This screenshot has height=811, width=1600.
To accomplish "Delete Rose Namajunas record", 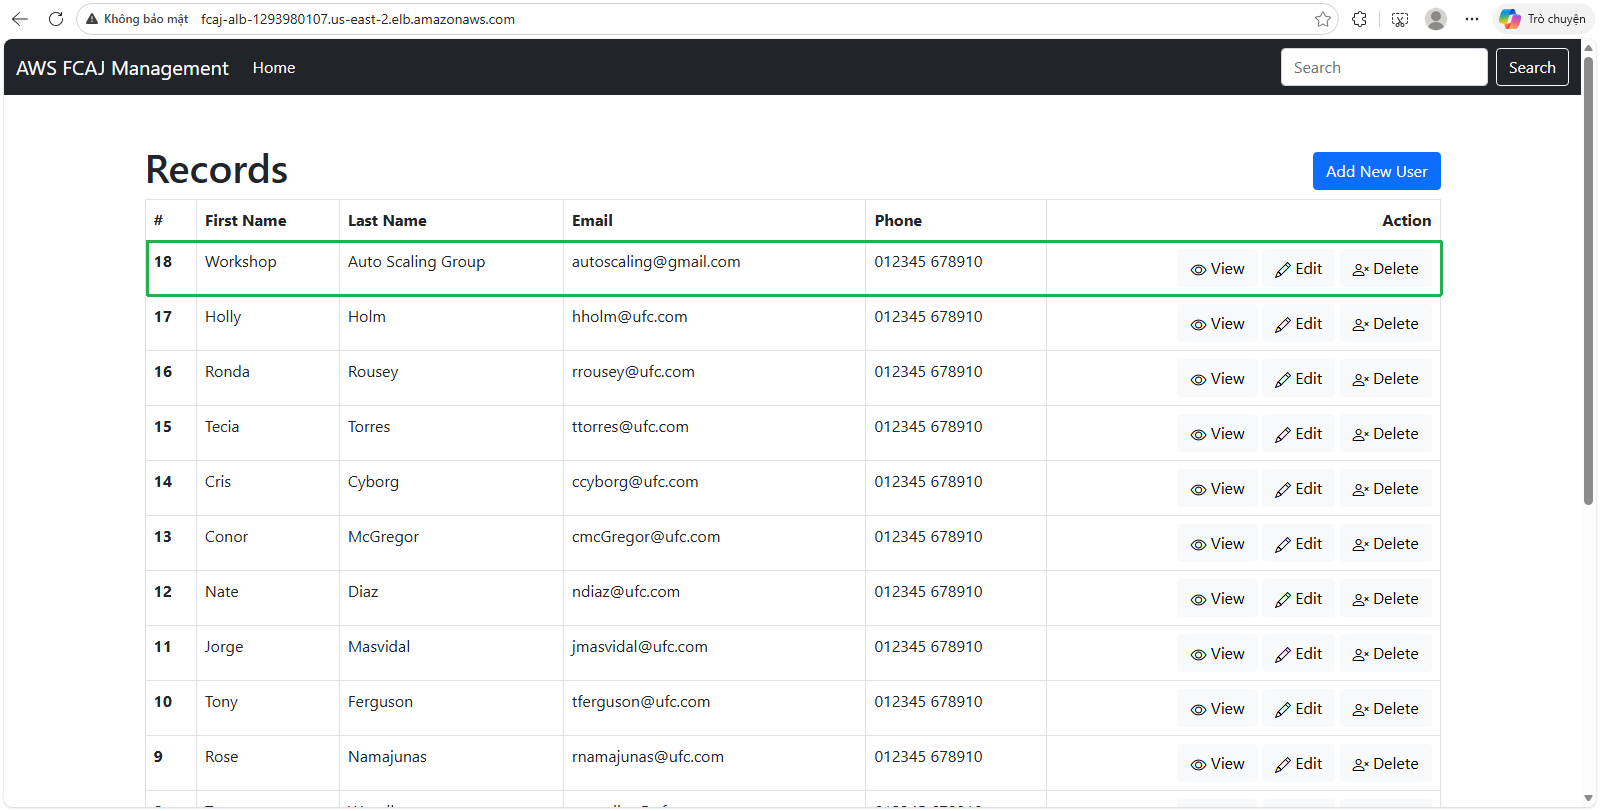I will click(x=1385, y=764).
